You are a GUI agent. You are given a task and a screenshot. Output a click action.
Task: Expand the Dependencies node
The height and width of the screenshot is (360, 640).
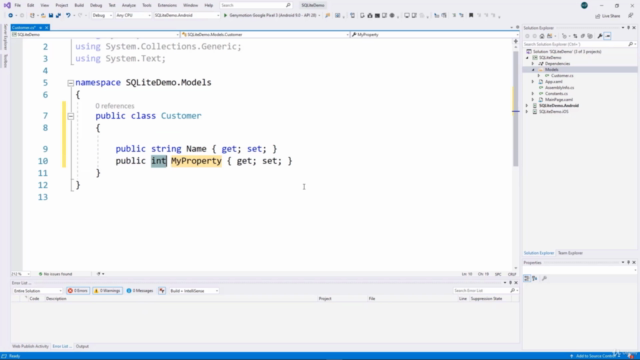pos(533,64)
